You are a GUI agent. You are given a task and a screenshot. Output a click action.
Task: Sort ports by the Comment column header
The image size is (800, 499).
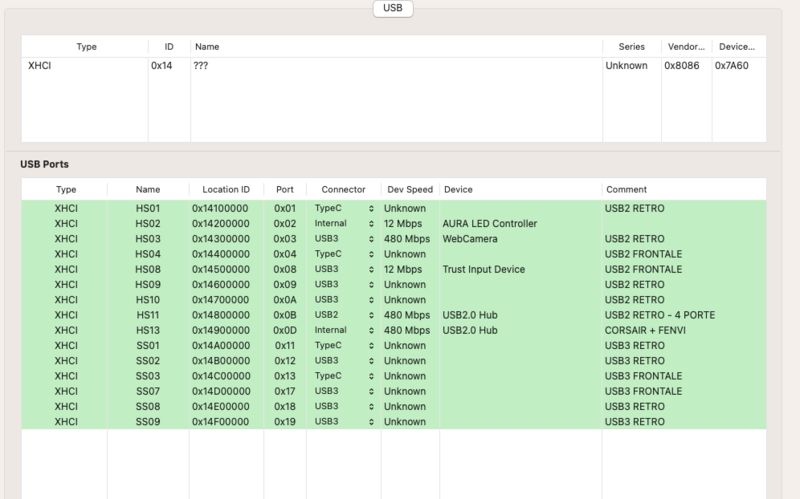626,189
